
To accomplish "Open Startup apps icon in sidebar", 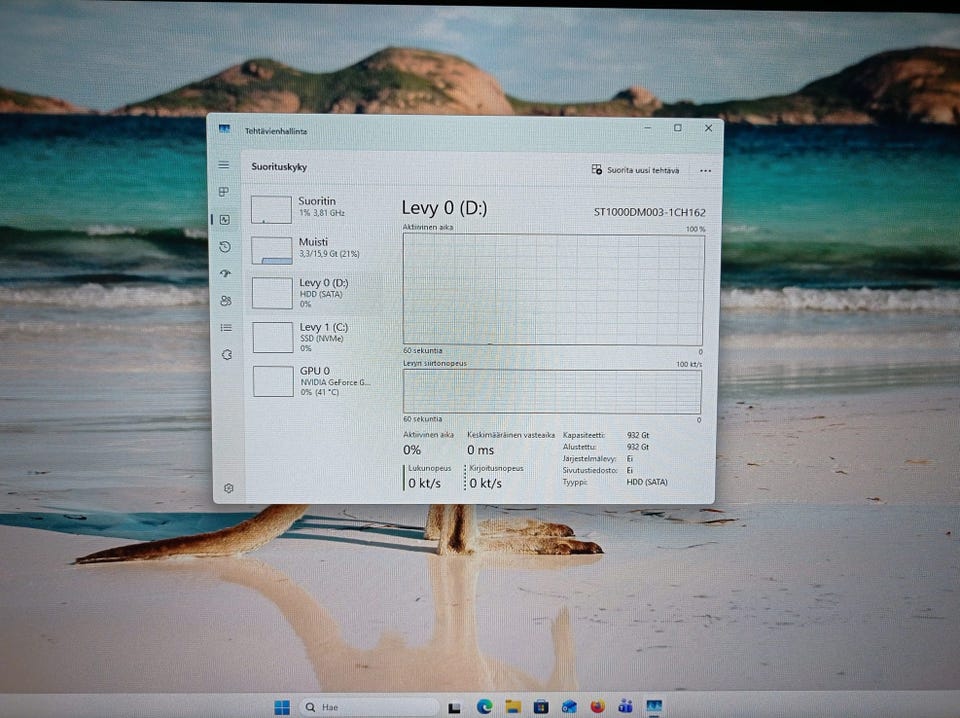I will [x=225, y=274].
